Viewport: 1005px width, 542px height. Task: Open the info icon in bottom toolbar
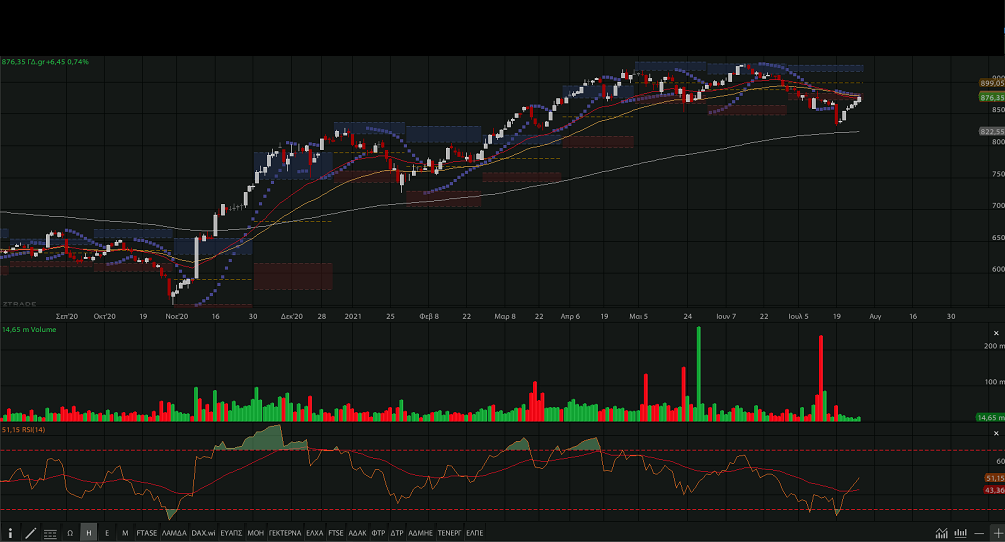(10, 533)
